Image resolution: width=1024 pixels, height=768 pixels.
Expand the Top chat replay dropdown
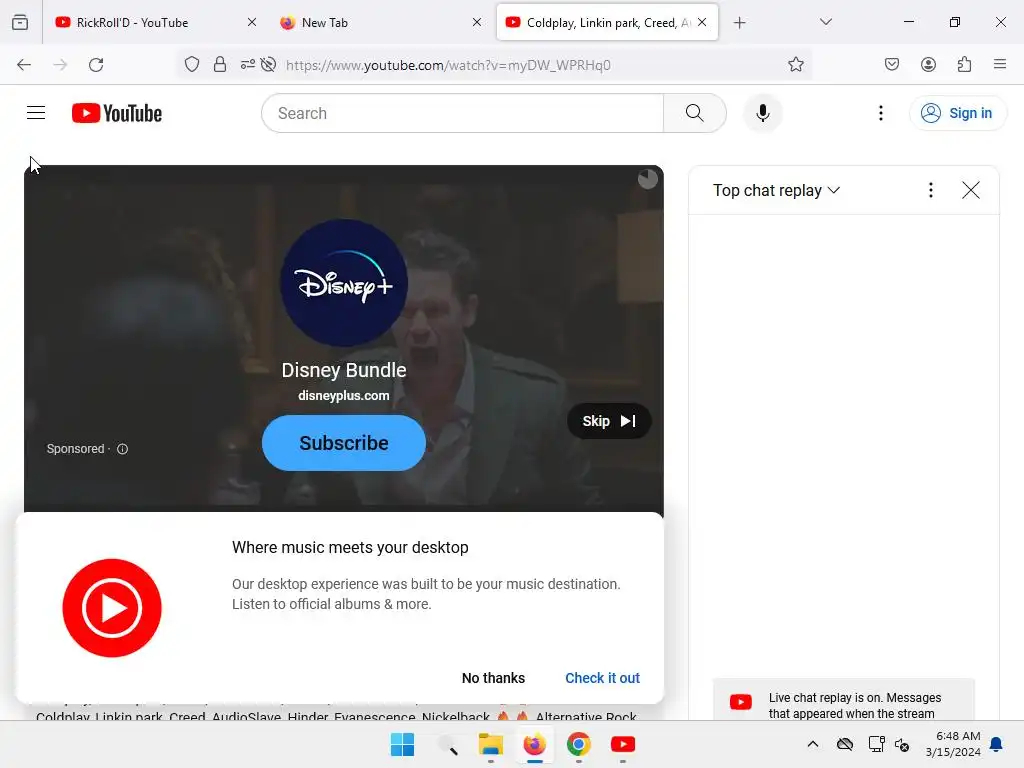[776, 190]
